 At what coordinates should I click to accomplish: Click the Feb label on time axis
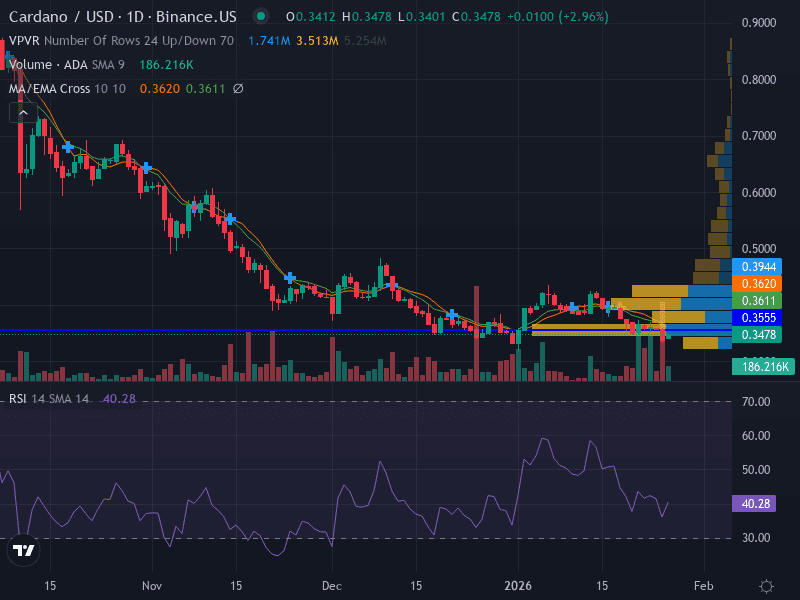coord(704,586)
